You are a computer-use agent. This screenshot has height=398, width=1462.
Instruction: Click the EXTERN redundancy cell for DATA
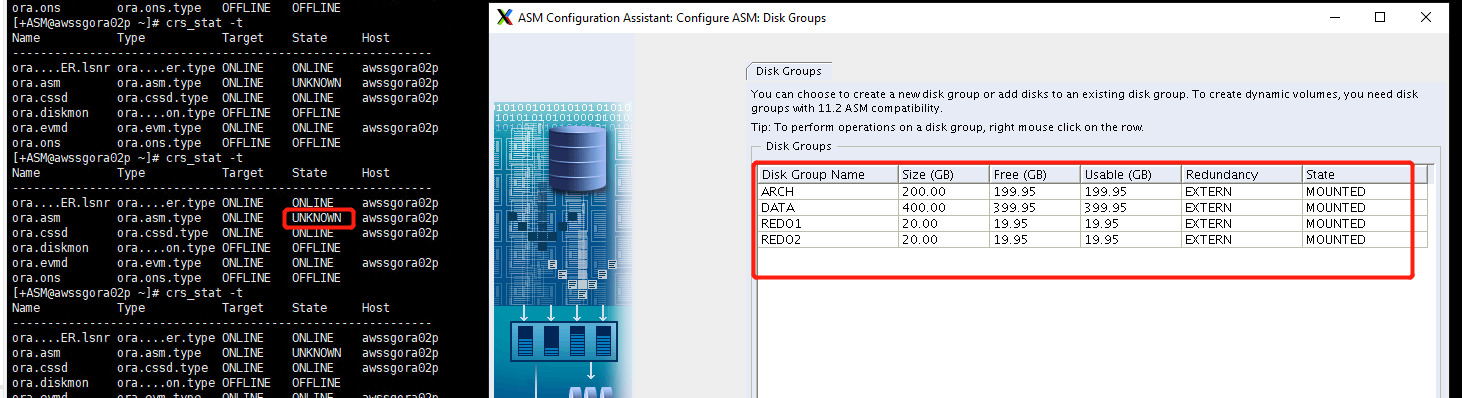[x=1242, y=207]
